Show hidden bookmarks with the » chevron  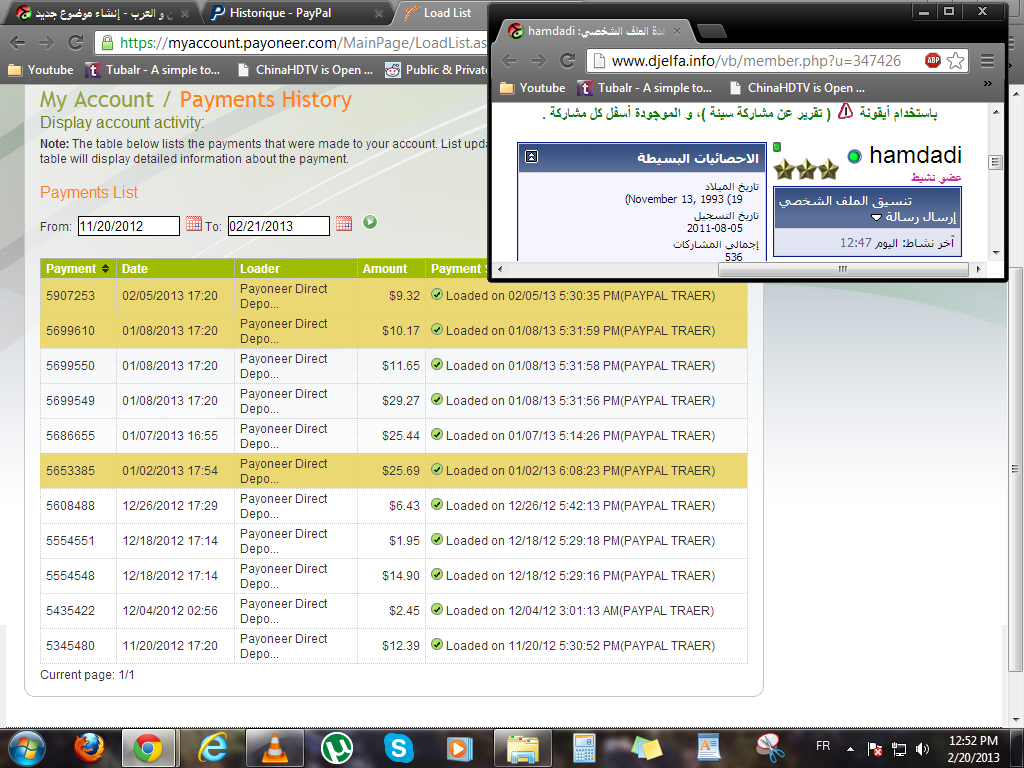pyautogui.click(x=987, y=84)
